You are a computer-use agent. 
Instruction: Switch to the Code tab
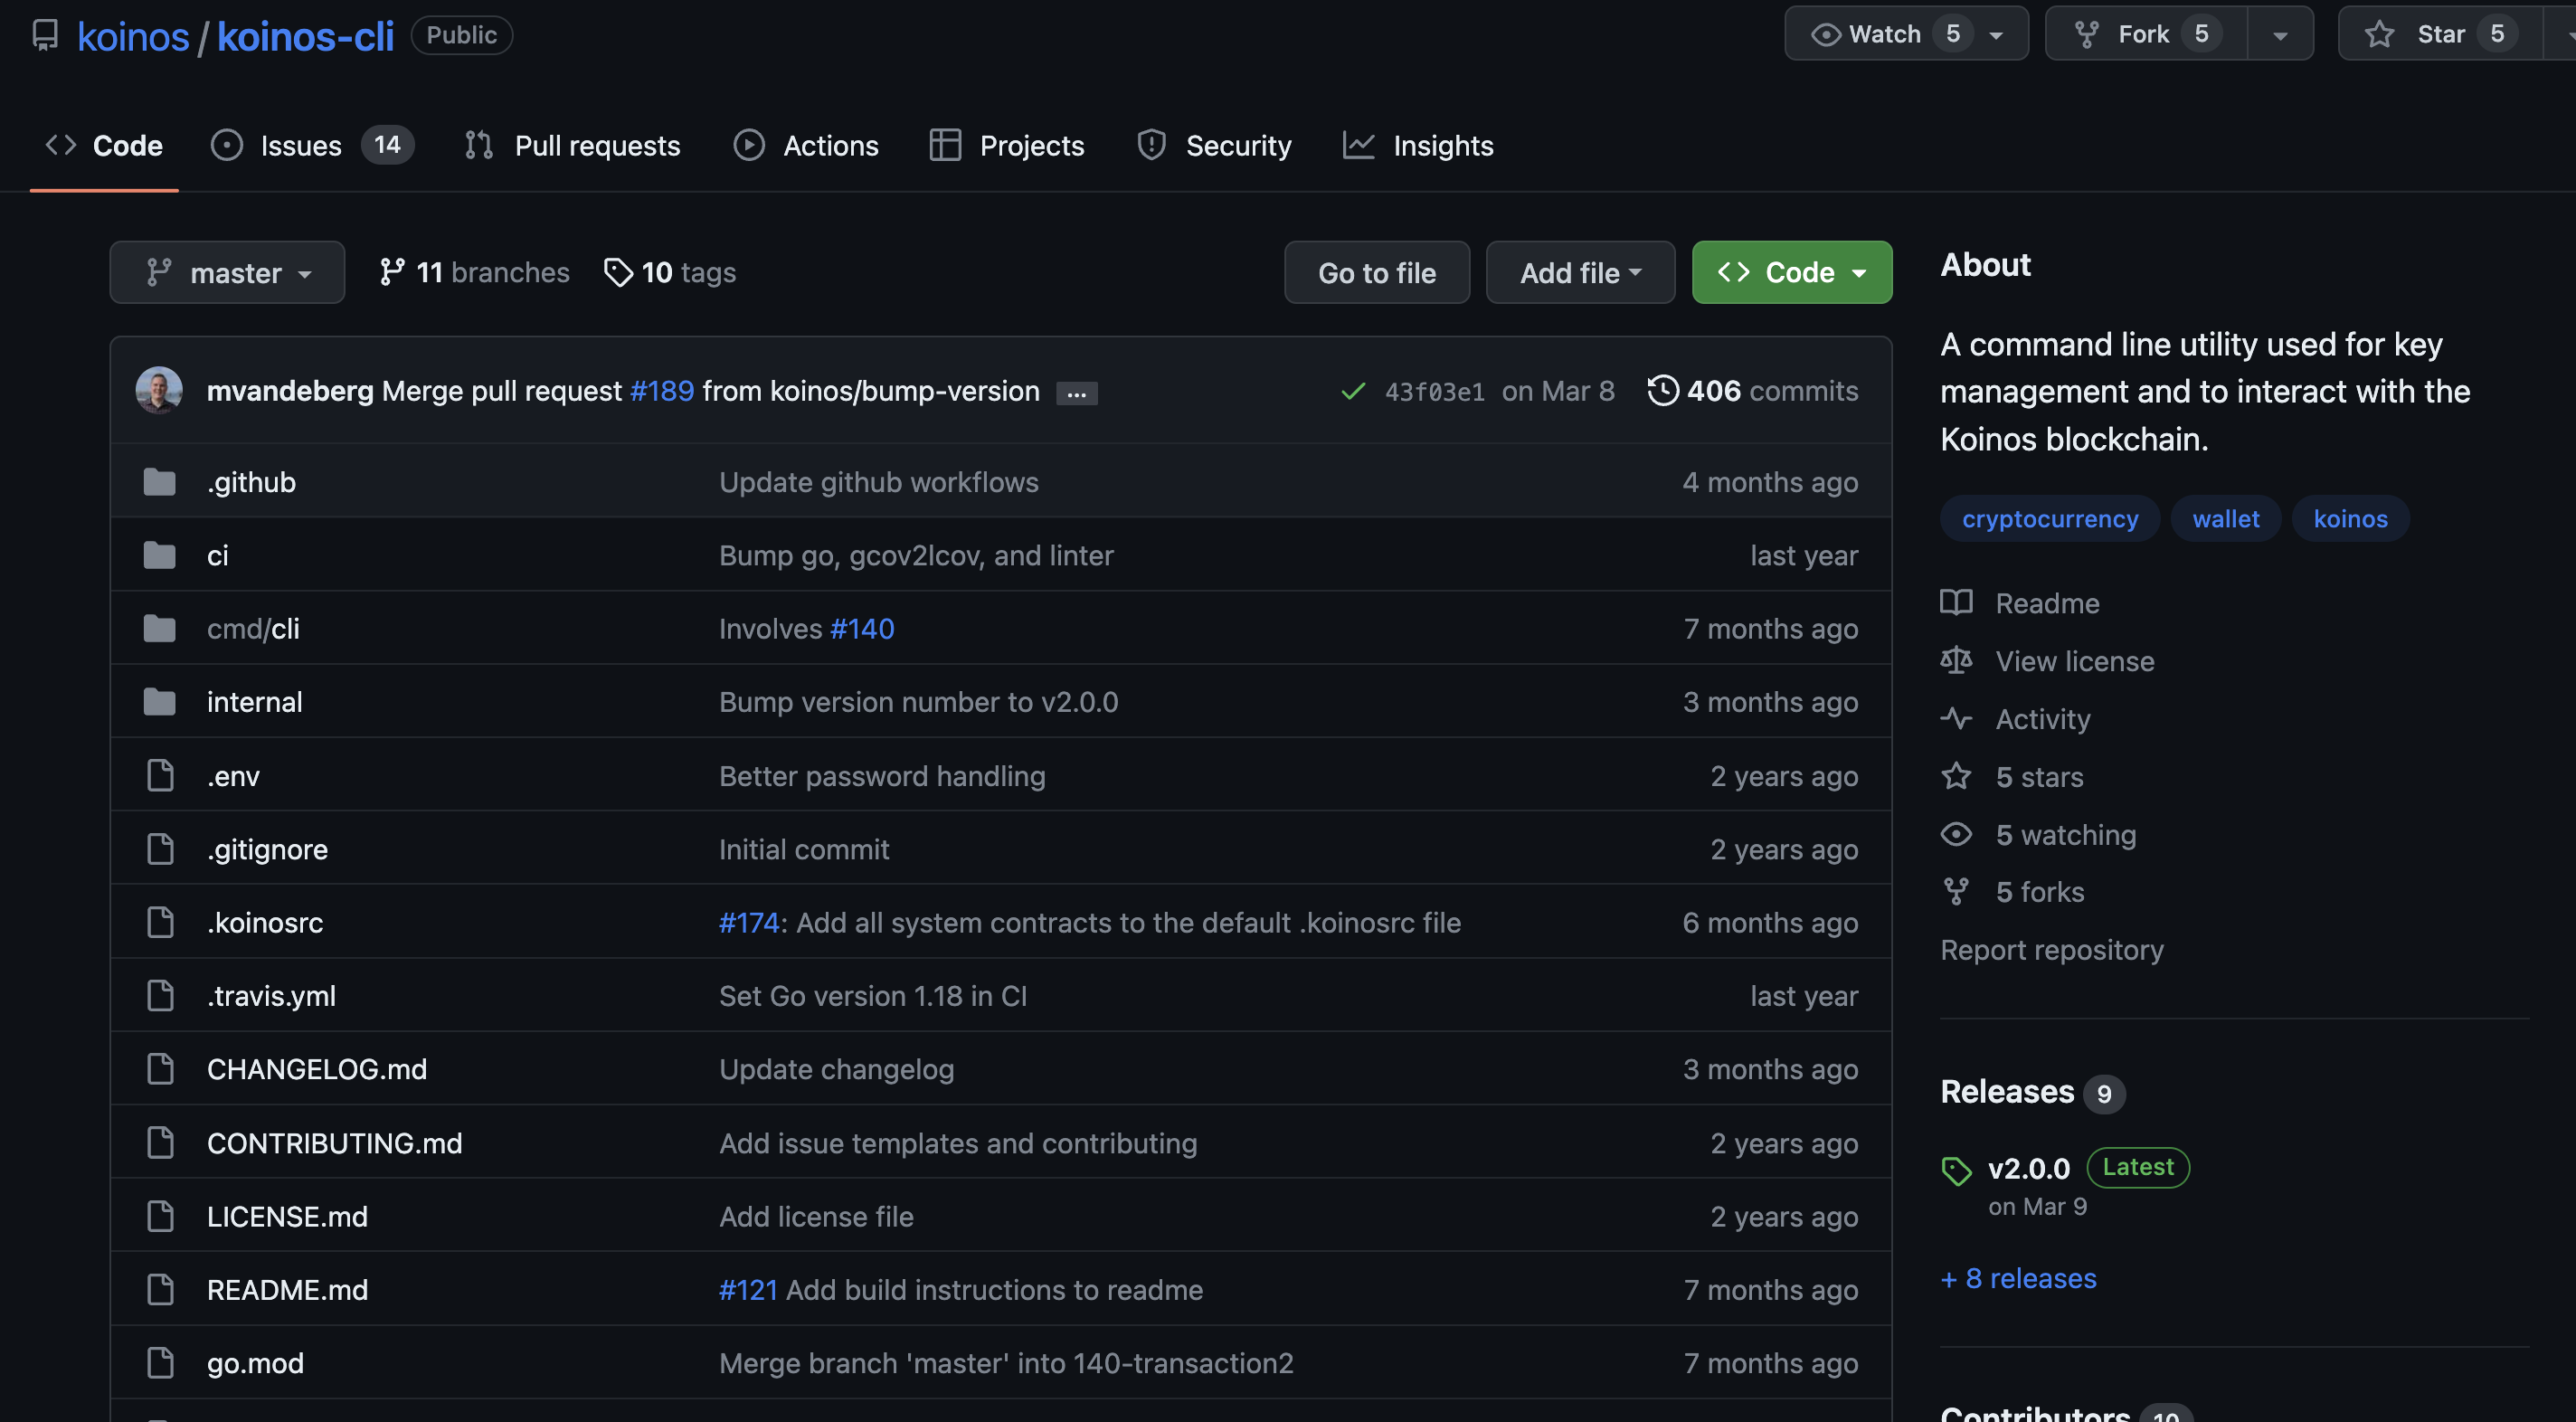pos(104,146)
